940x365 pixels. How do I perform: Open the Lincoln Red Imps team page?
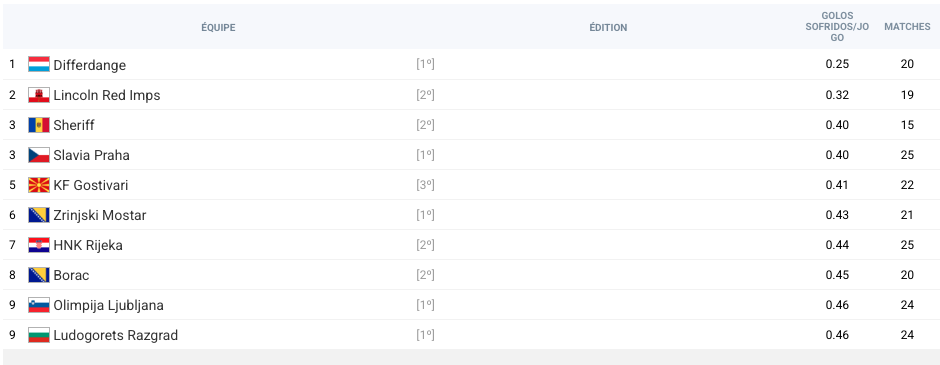click(107, 95)
